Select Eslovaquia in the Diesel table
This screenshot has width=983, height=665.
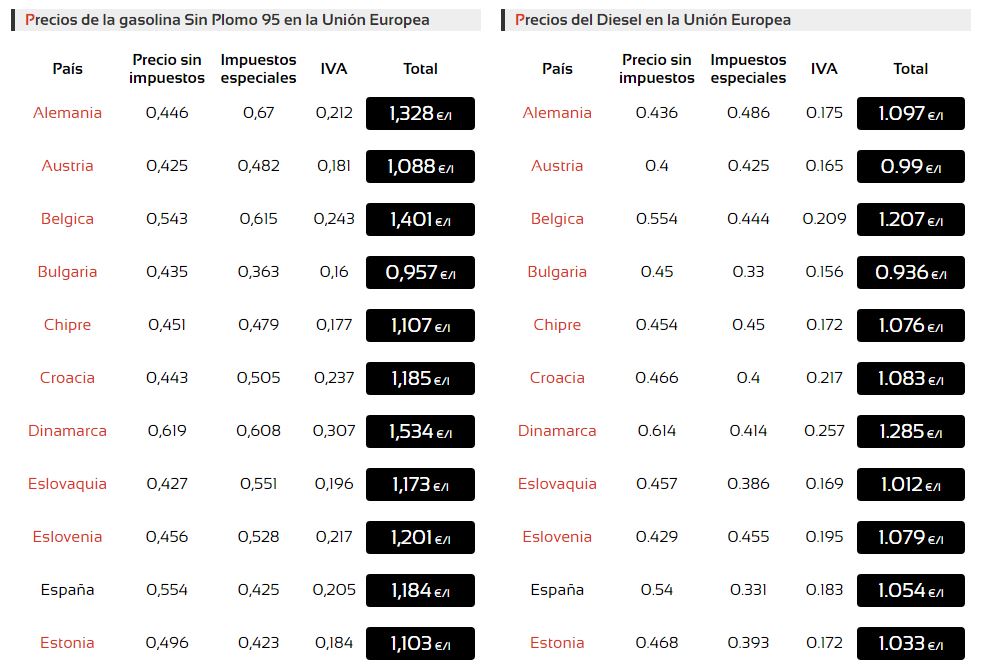(x=557, y=484)
